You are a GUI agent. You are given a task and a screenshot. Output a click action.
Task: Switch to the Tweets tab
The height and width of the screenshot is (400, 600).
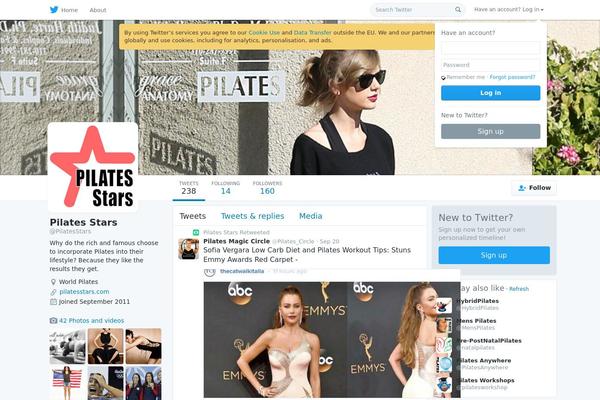192,216
